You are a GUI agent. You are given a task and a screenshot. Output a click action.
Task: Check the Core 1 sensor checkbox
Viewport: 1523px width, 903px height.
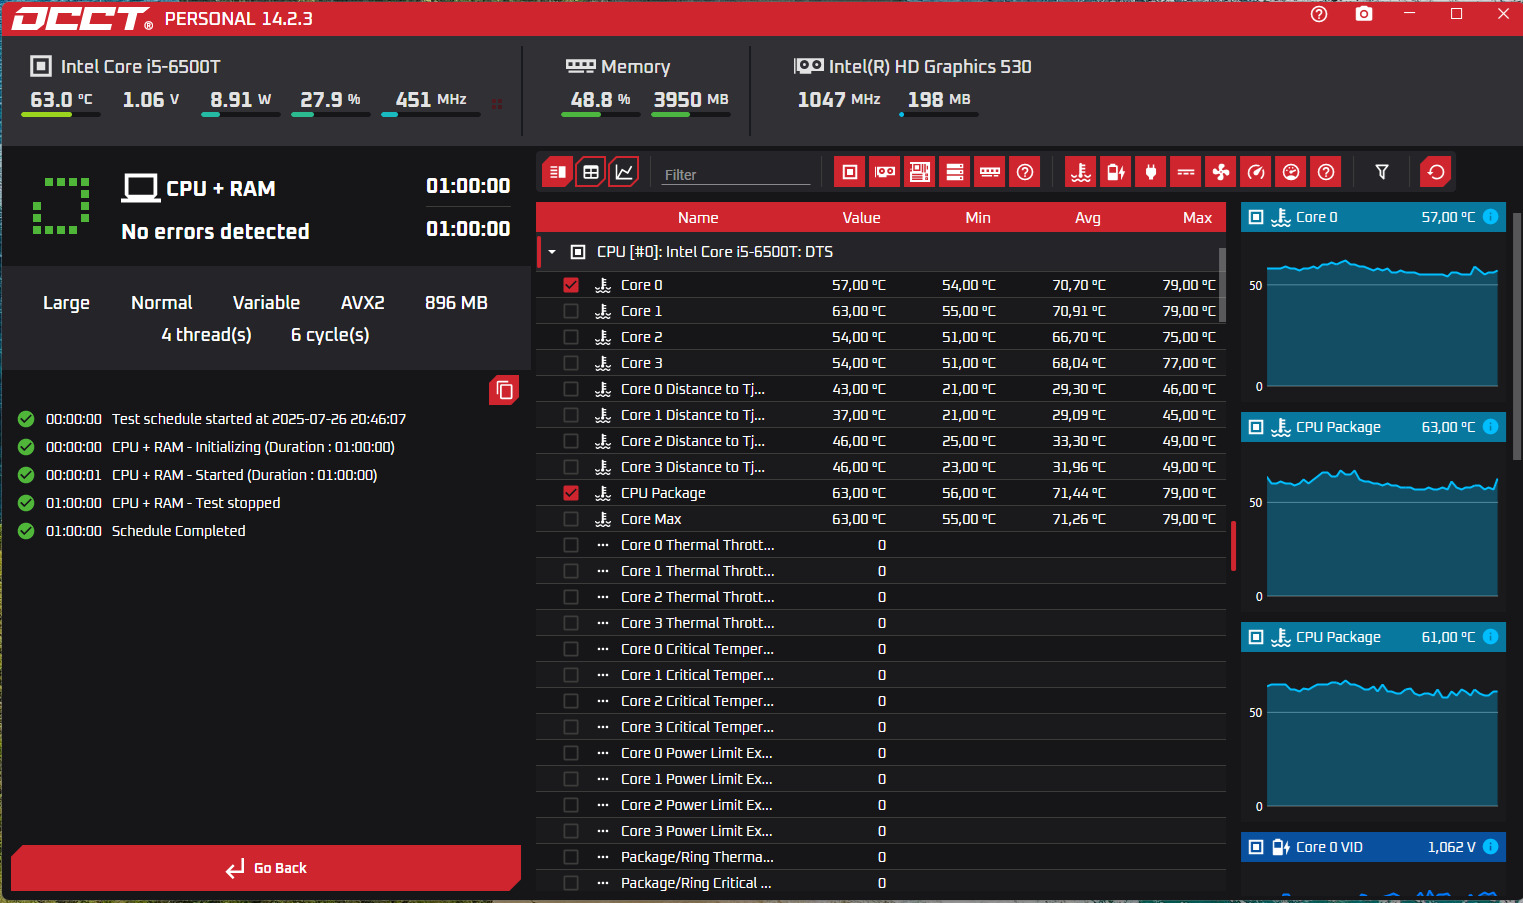coord(571,311)
